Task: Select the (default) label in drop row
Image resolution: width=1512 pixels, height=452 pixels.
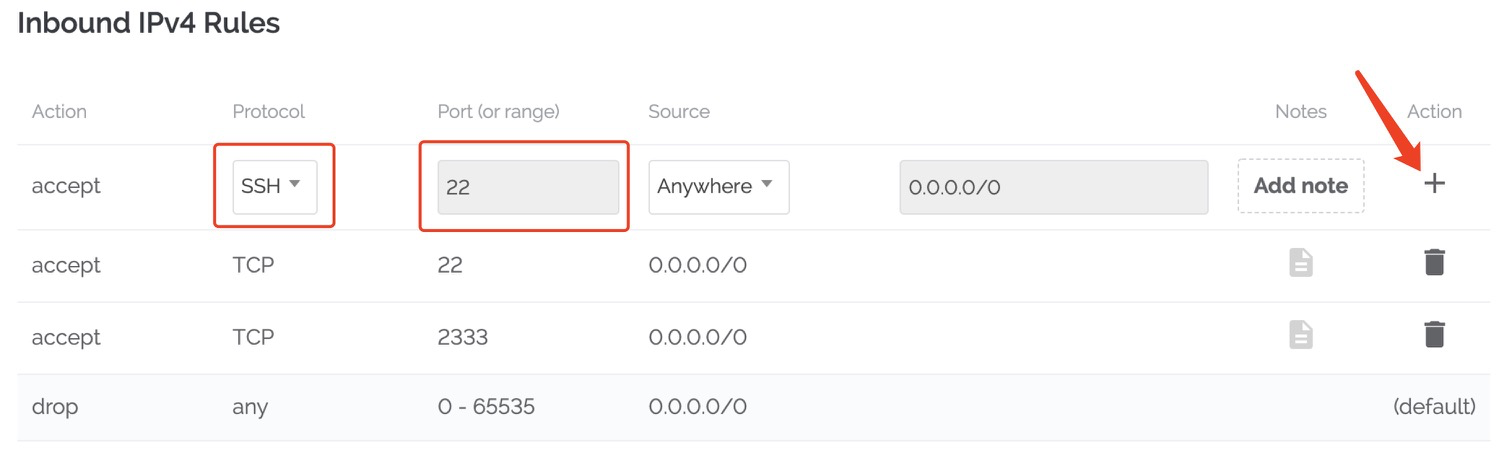Action: click(1434, 406)
